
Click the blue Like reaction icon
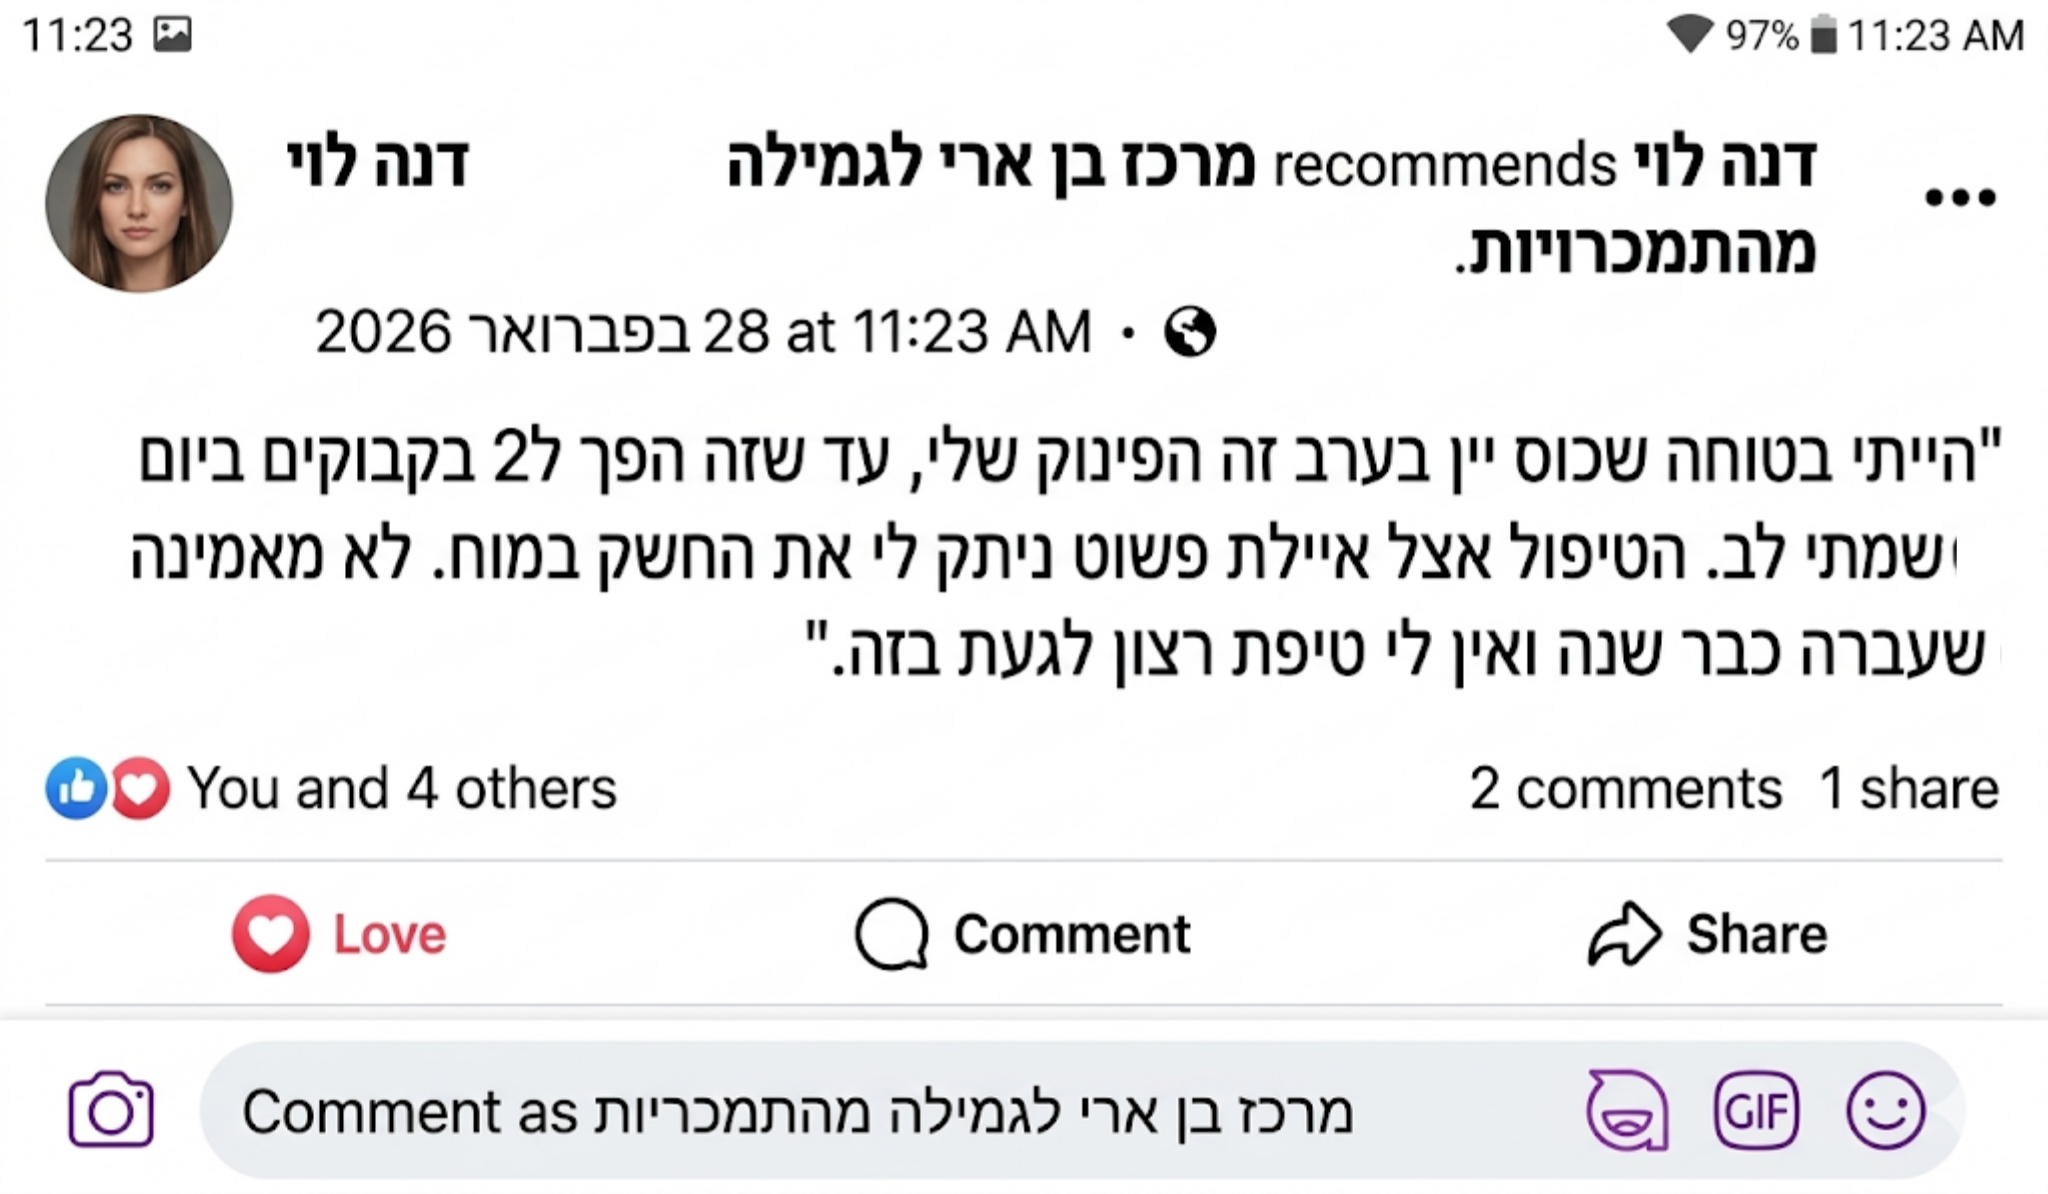click(x=76, y=788)
